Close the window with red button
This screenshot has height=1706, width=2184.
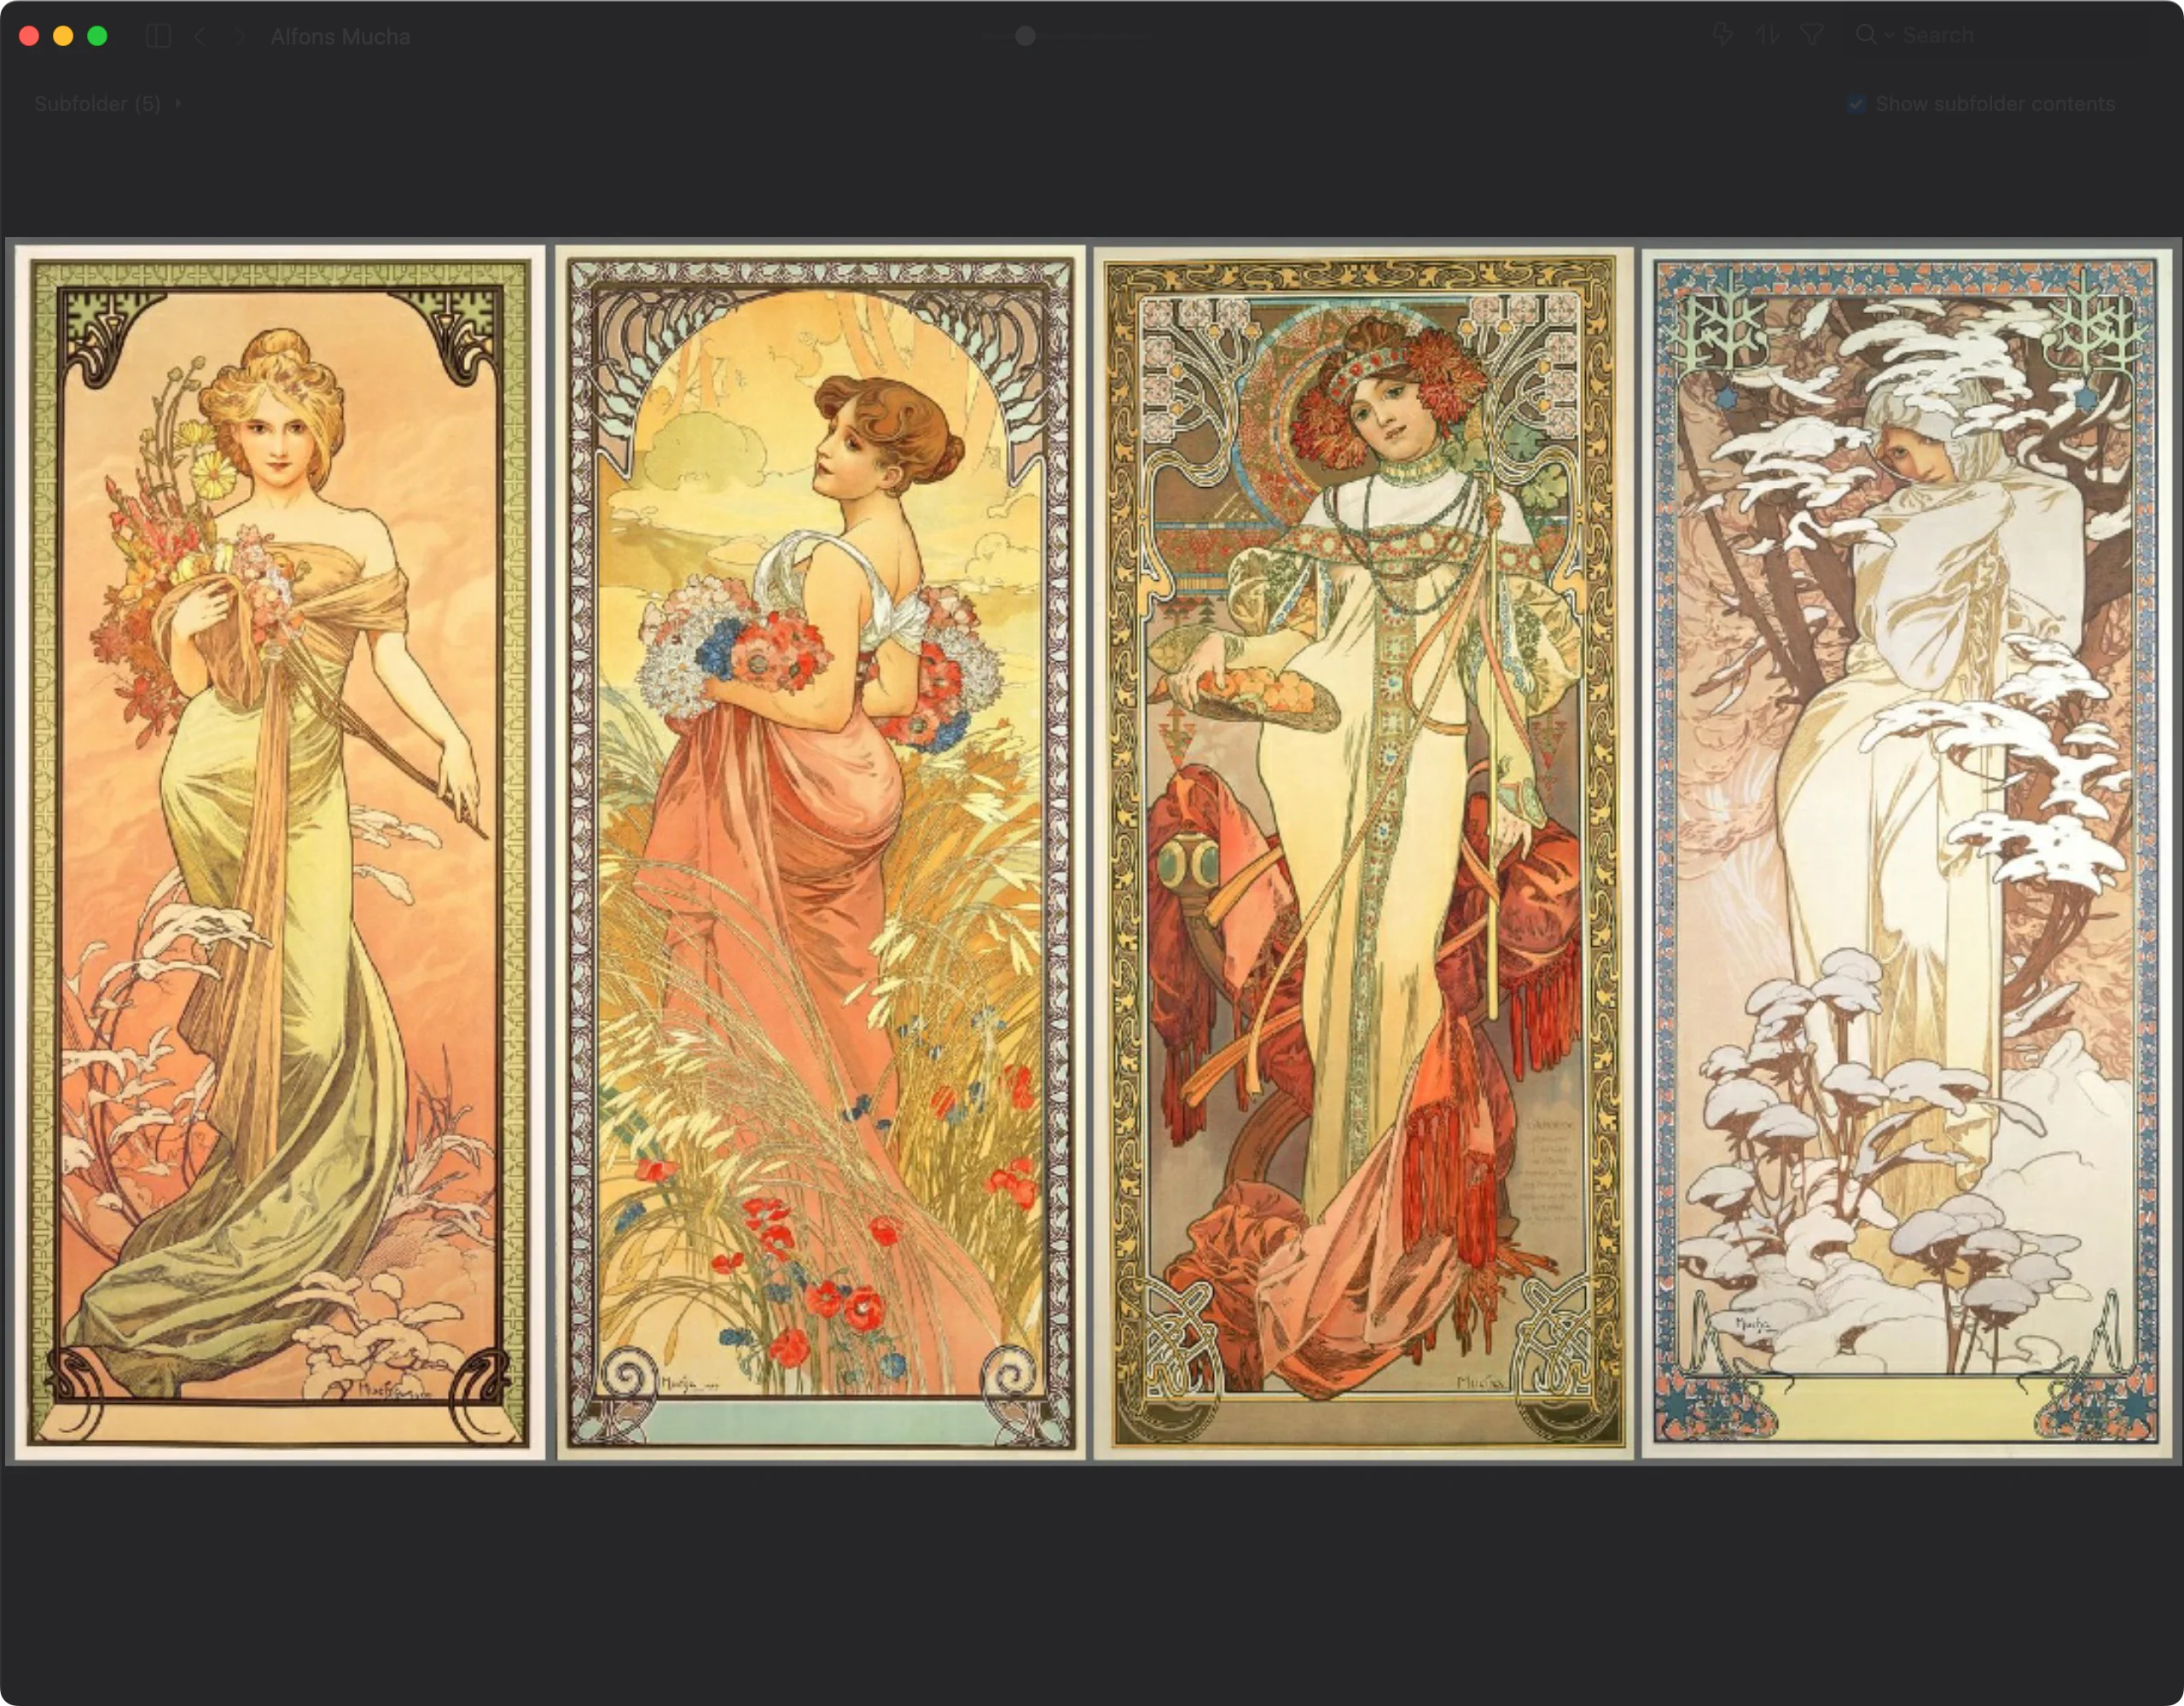click(x=29, y=36)
